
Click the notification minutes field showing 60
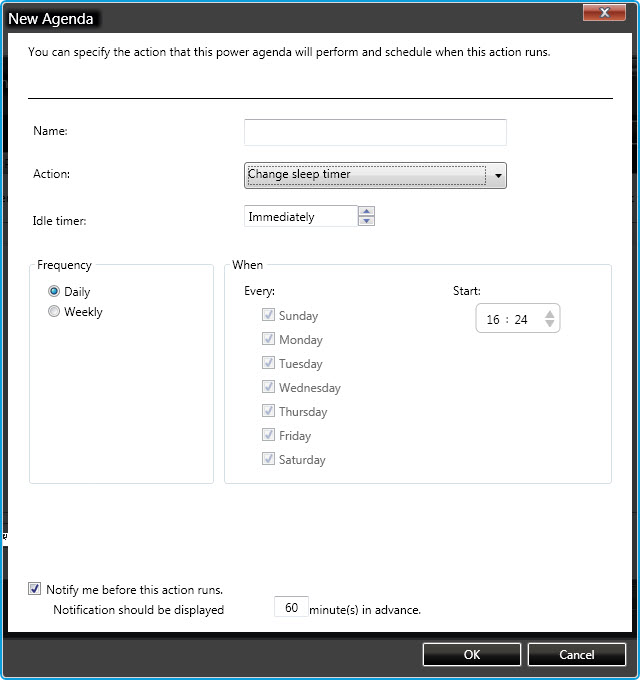tap(291, 607)
